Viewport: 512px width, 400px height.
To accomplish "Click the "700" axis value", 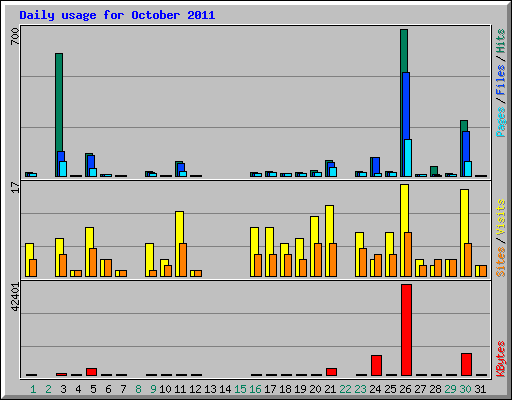I will (x=15, y=36).
